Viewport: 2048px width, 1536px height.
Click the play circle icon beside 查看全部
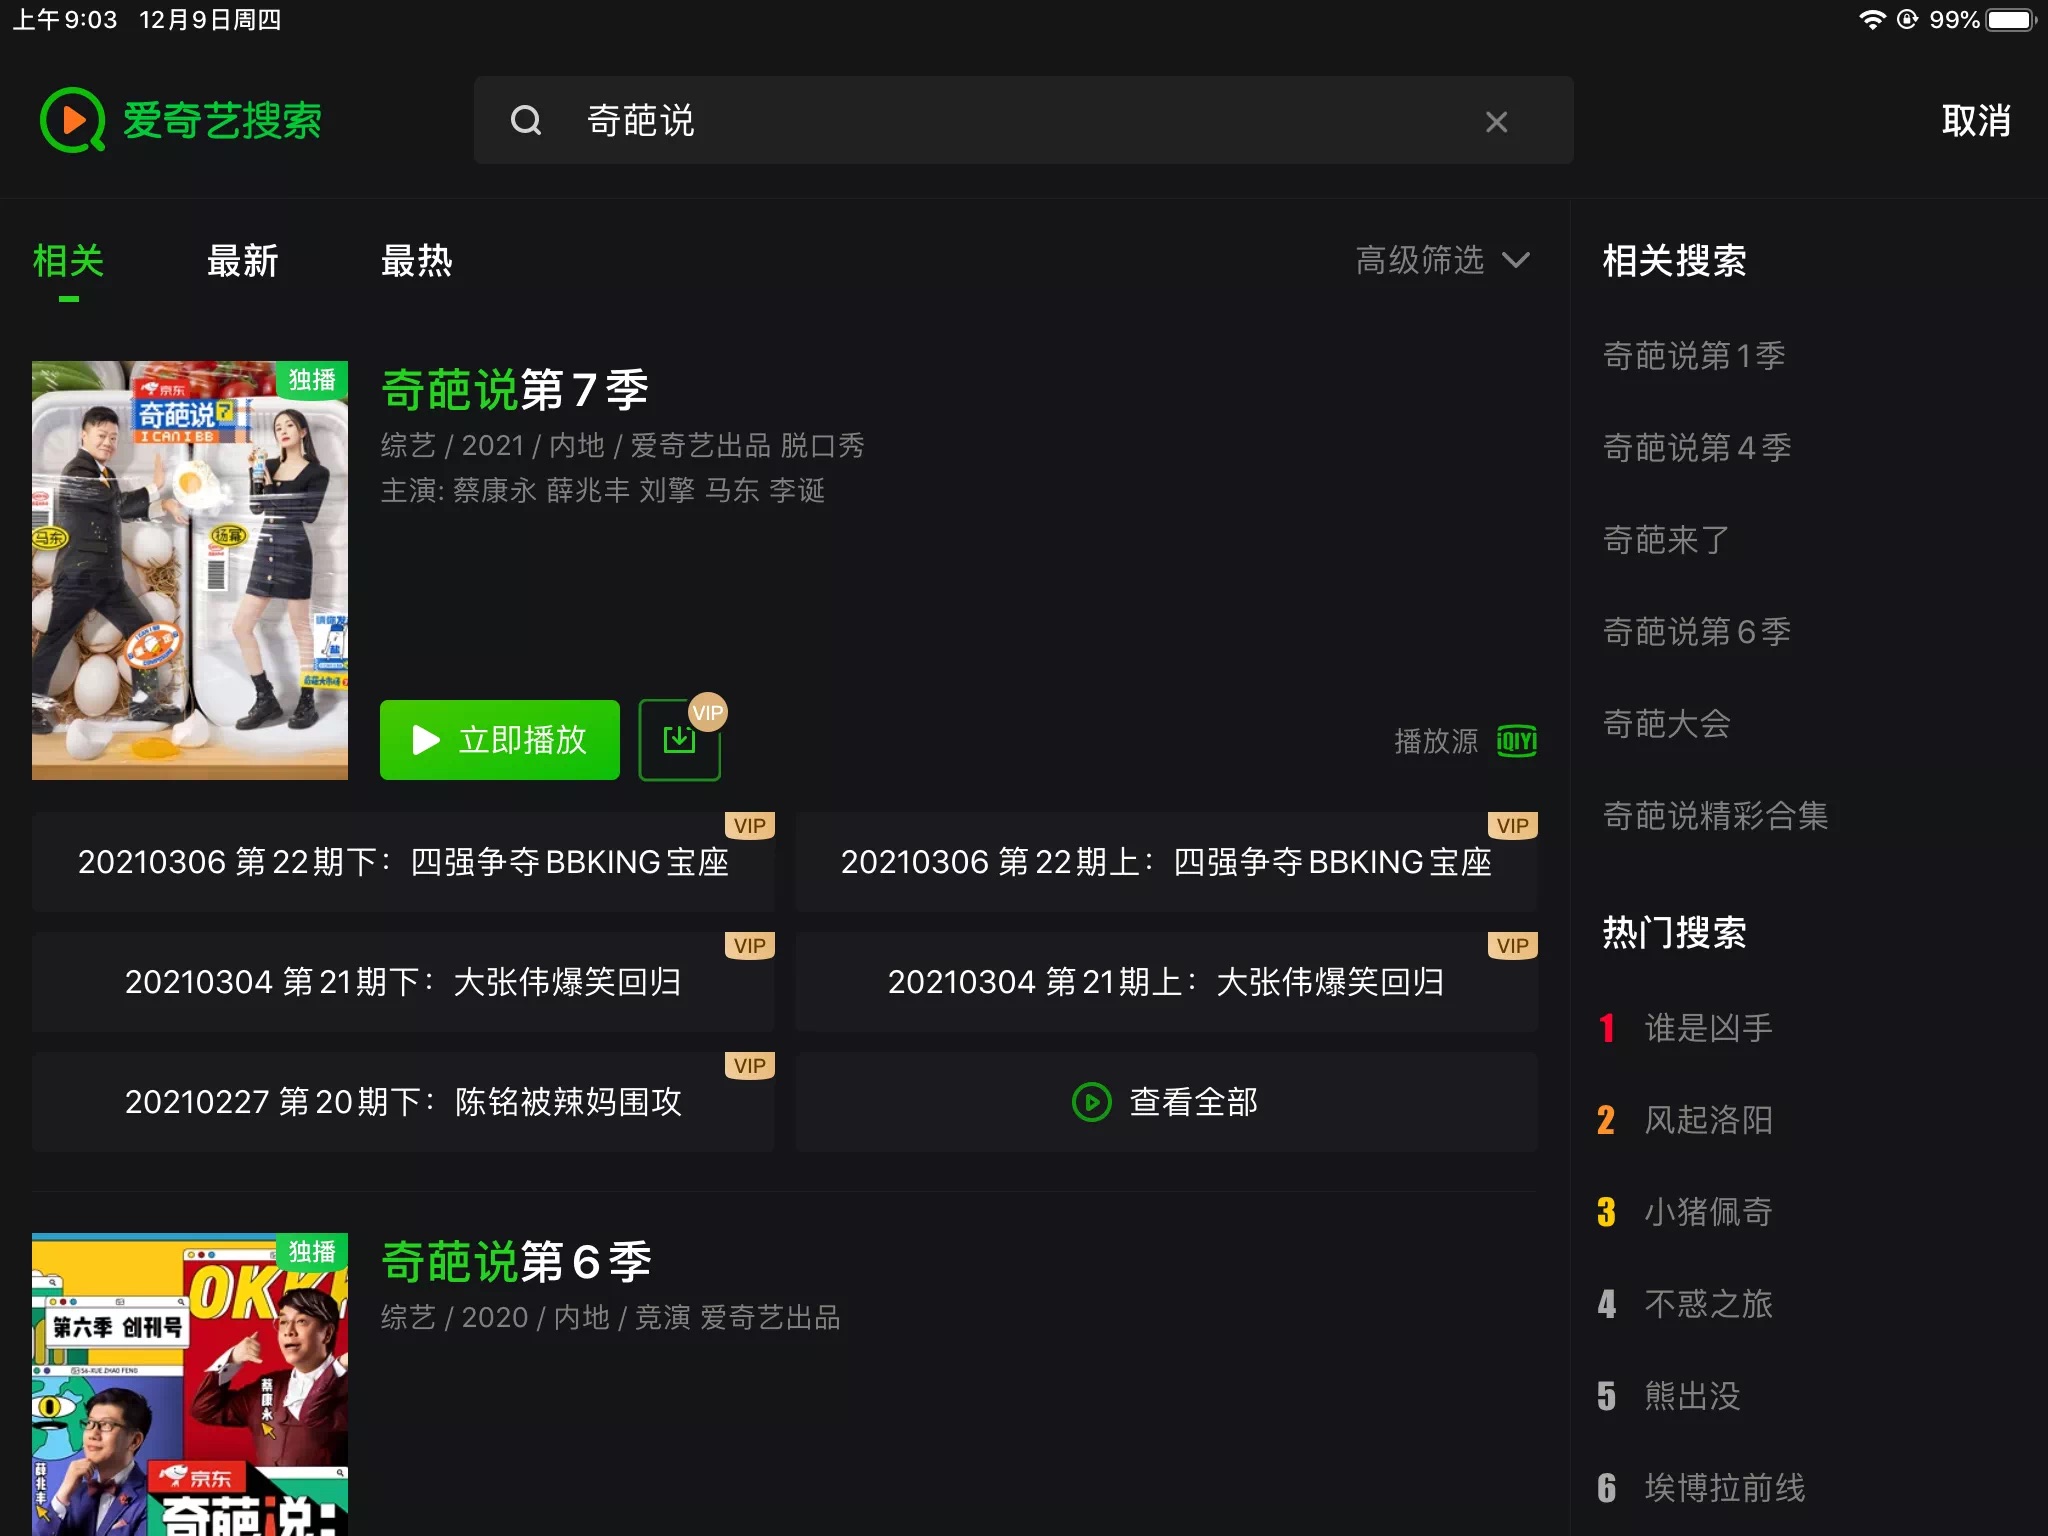pos(1091,1102)
